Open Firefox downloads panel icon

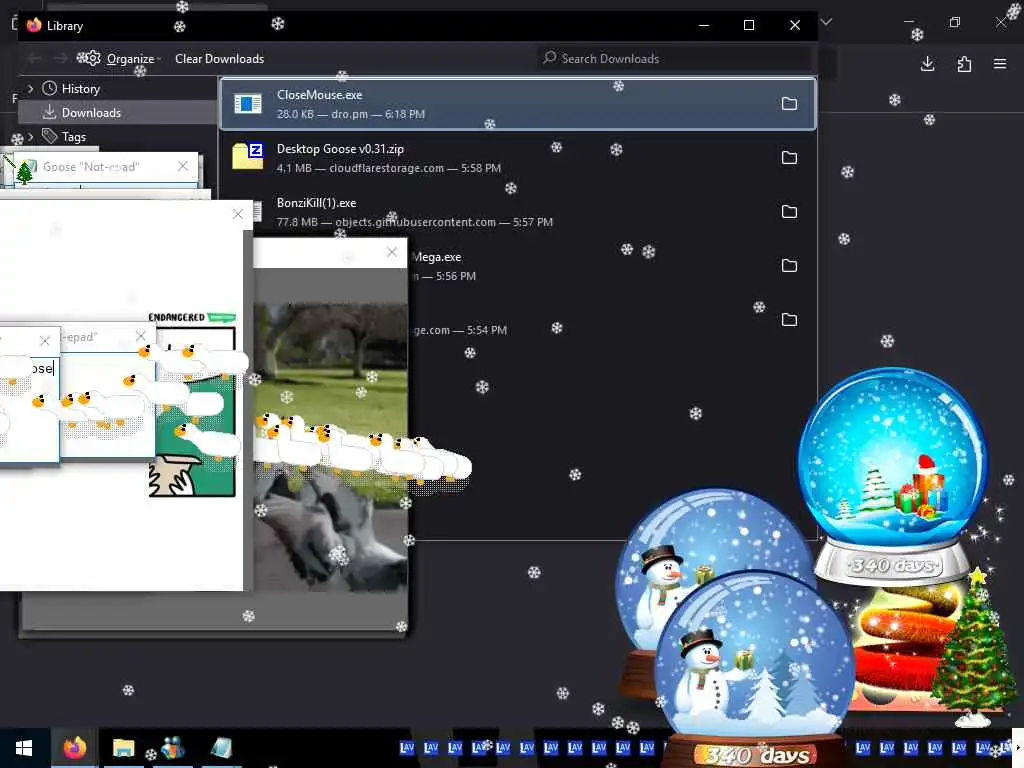pyautogui.click(x=927, y=64)
